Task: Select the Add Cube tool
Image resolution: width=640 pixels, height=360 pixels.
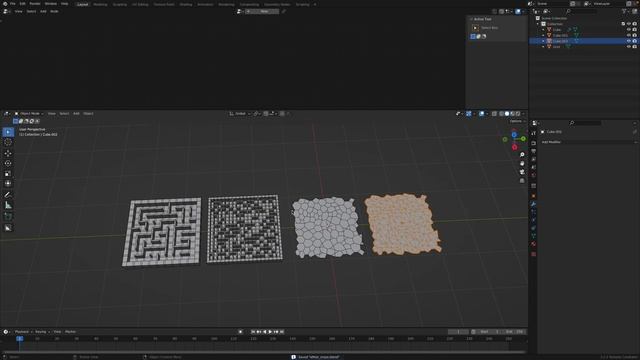Action: (8, 217)
